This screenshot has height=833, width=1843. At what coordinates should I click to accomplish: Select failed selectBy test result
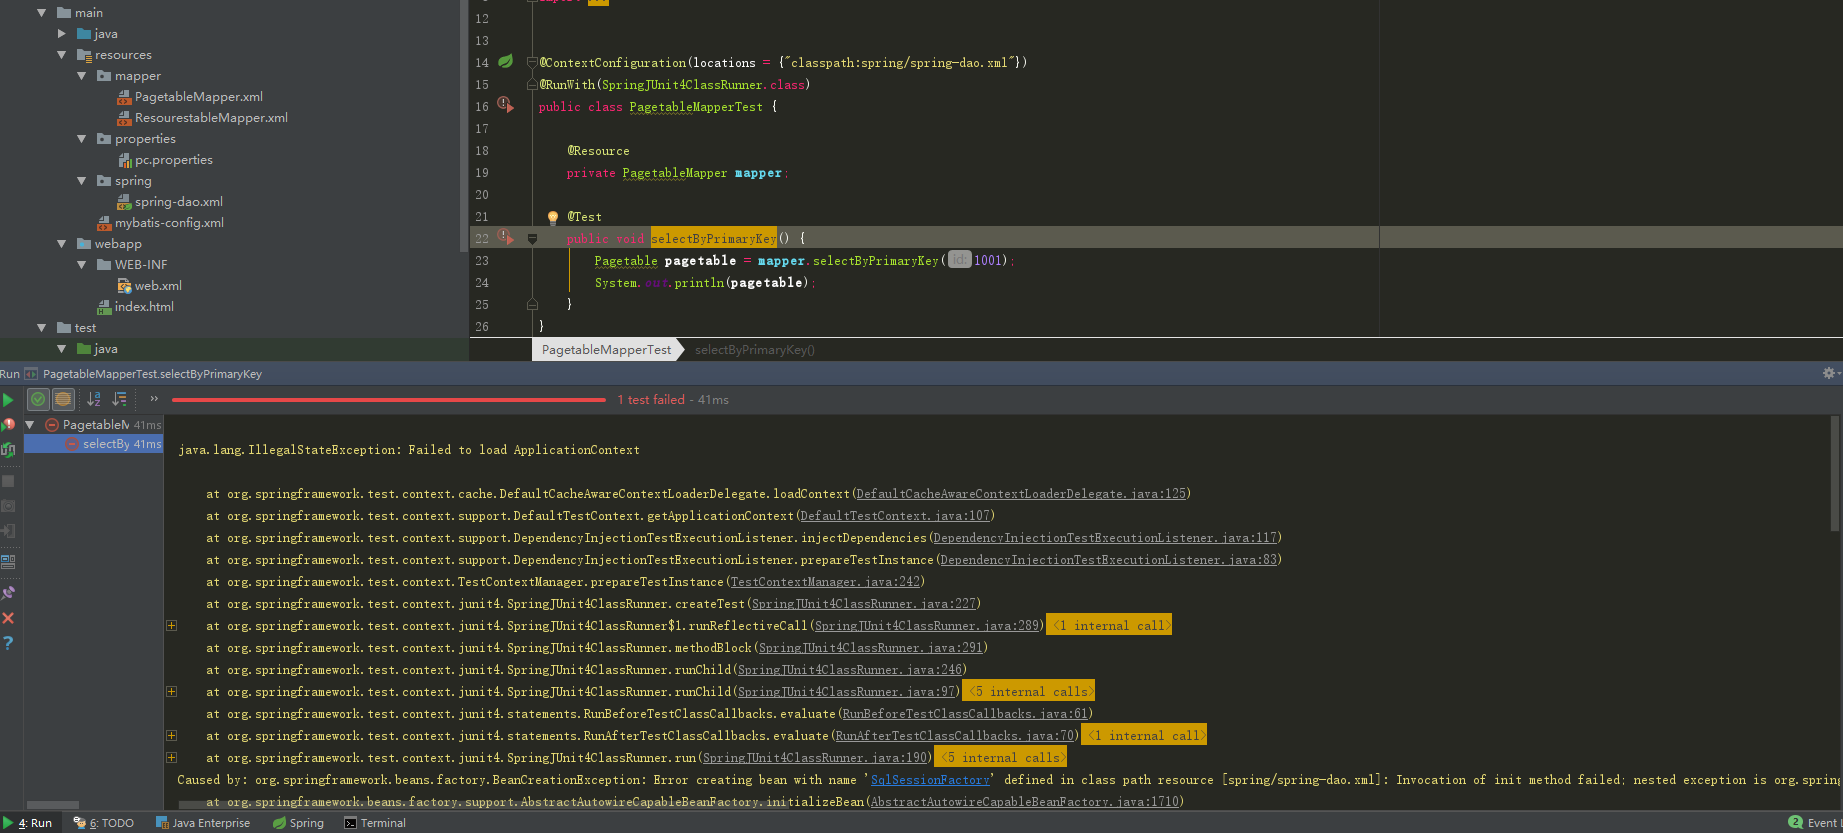click(93, 444)
